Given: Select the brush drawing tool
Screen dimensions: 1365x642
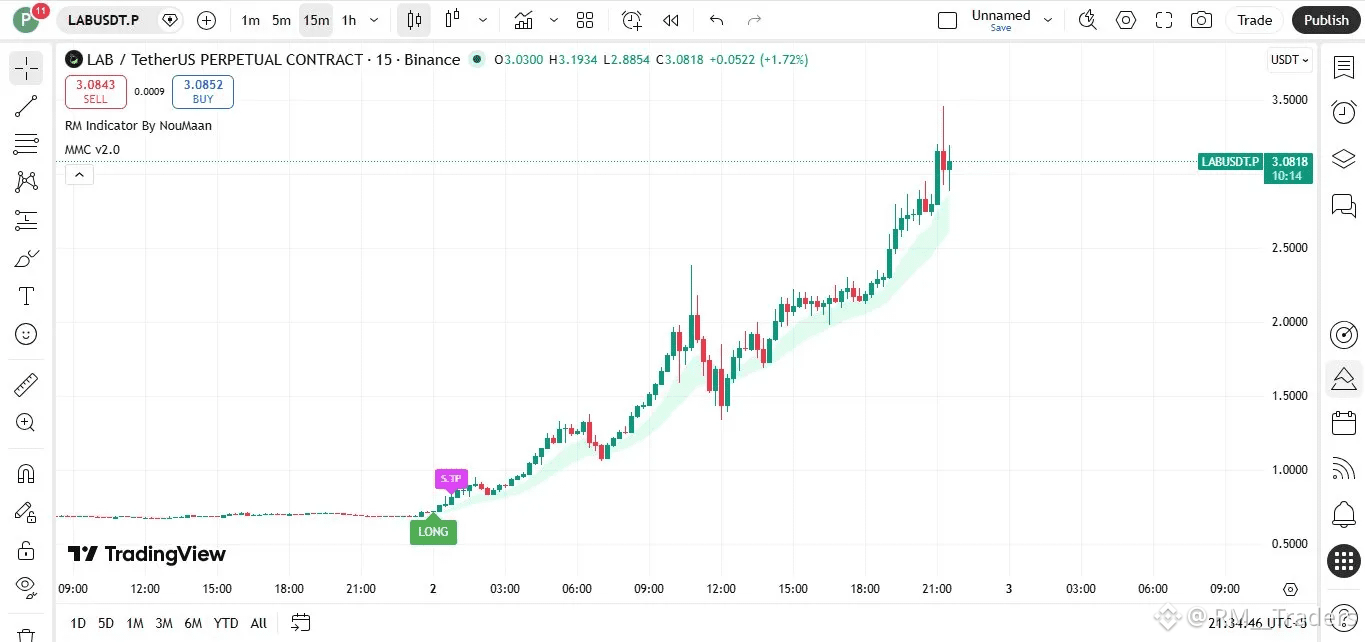Looking at the screenshot, I should tap(26, 258).
